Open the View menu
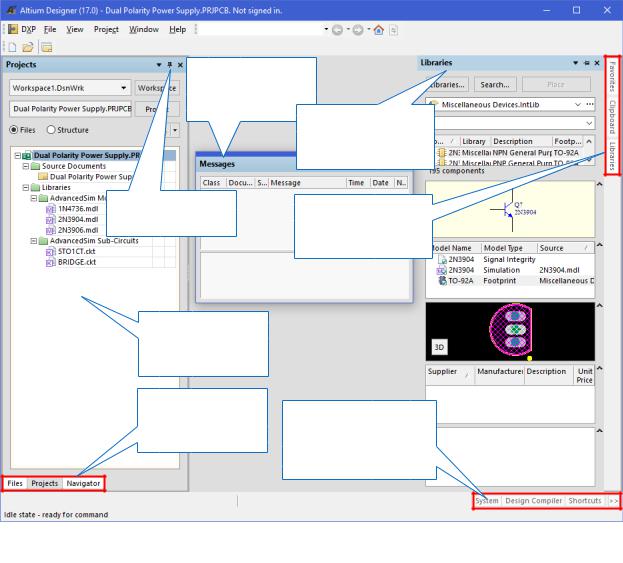Viewport: 623px width, 563px height. pos(75,29)
